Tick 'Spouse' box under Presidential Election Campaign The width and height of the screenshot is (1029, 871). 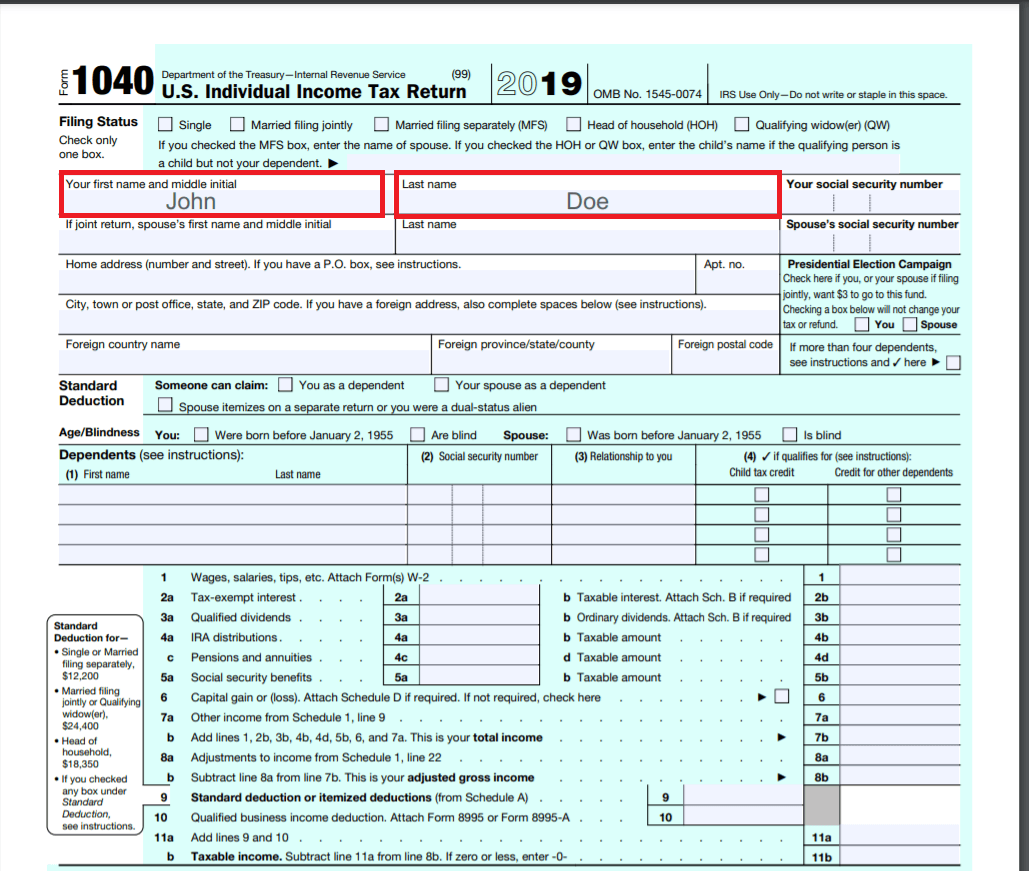909,325
